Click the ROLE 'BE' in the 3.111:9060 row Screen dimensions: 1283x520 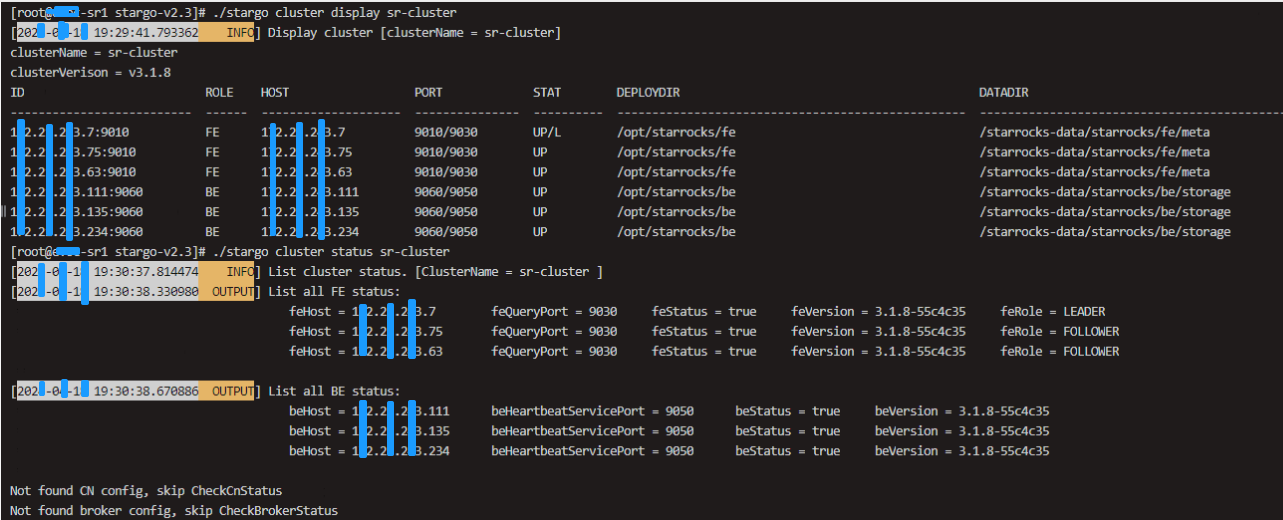(x=212, y=192)
